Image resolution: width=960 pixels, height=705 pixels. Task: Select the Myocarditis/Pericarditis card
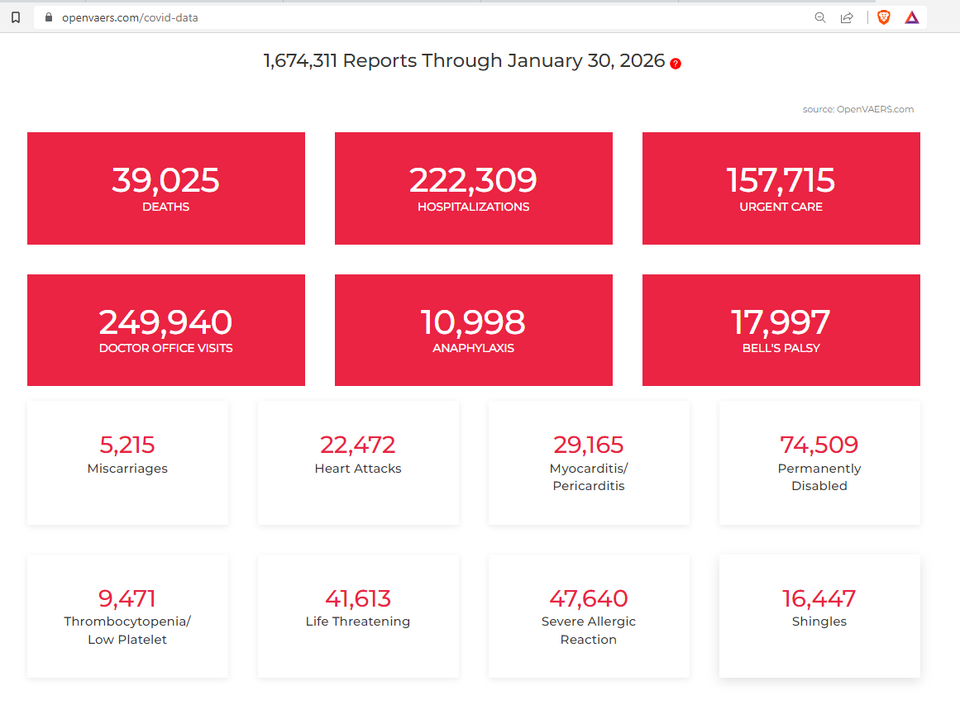pyautogui.click(x=588, y=462)
